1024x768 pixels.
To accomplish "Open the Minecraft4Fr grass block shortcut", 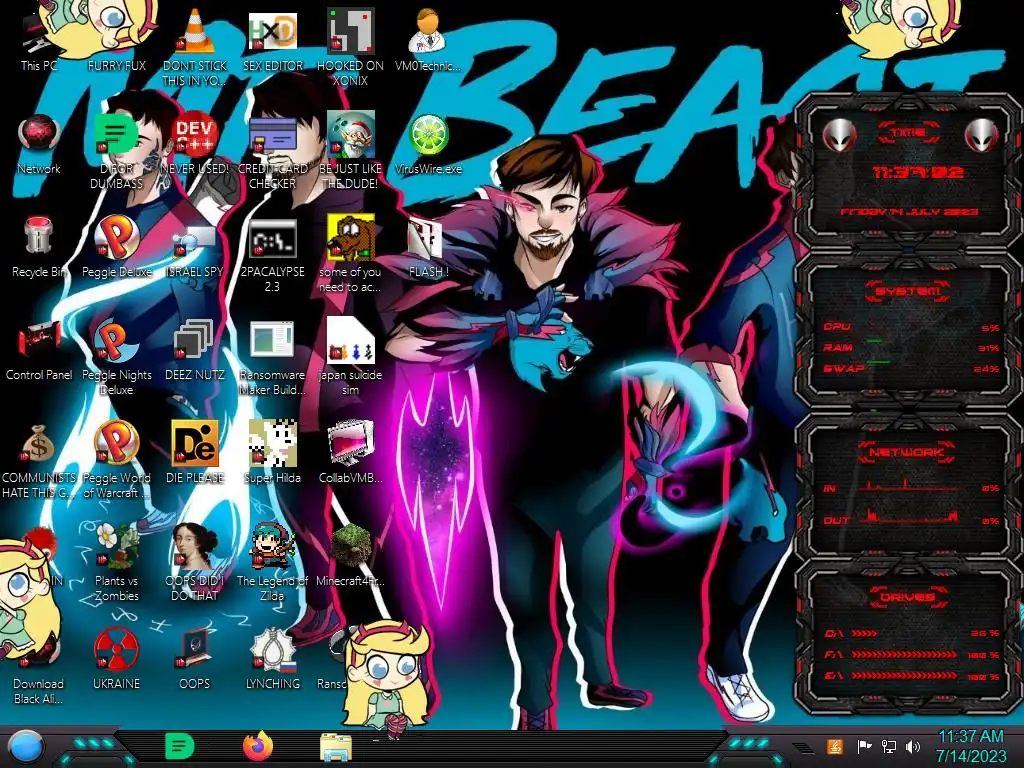I will (351, 556).
